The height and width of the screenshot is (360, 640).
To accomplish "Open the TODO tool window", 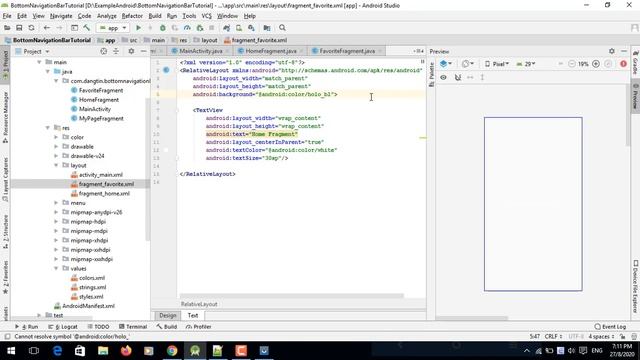I will click(x=98, y=327).
